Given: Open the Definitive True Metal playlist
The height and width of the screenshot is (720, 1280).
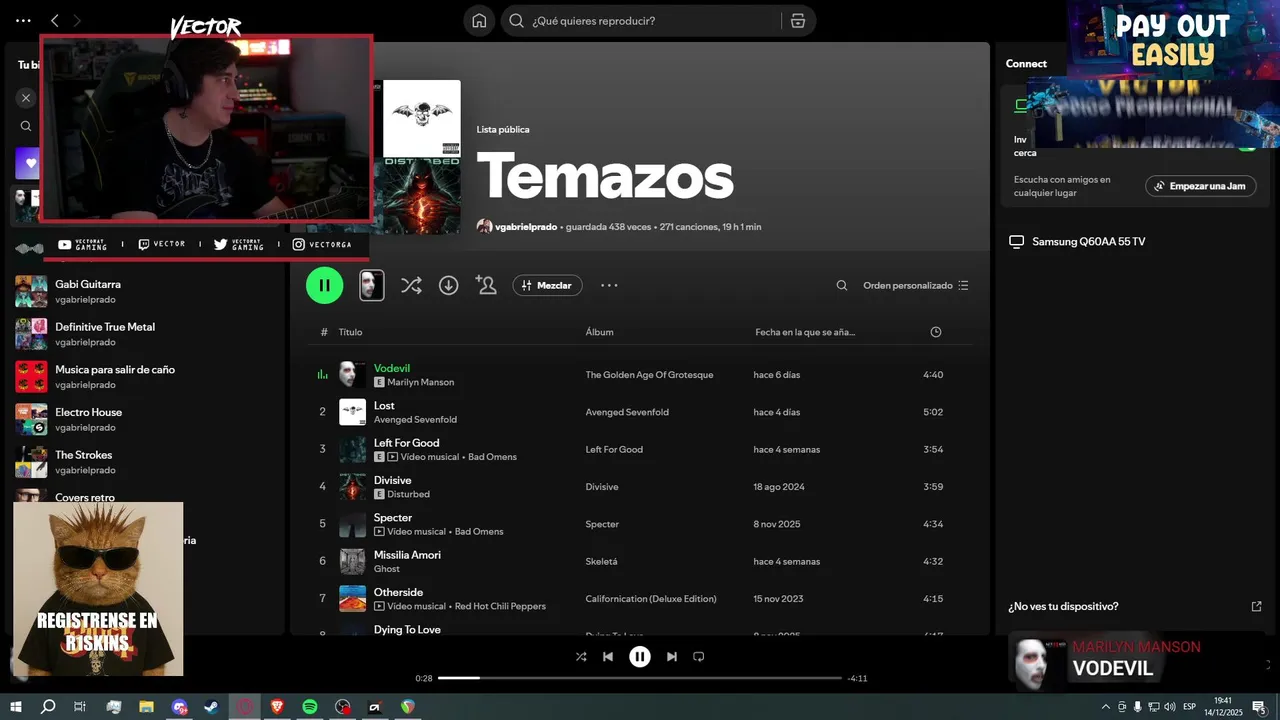Looking at the screenshot, I should 105,327.
